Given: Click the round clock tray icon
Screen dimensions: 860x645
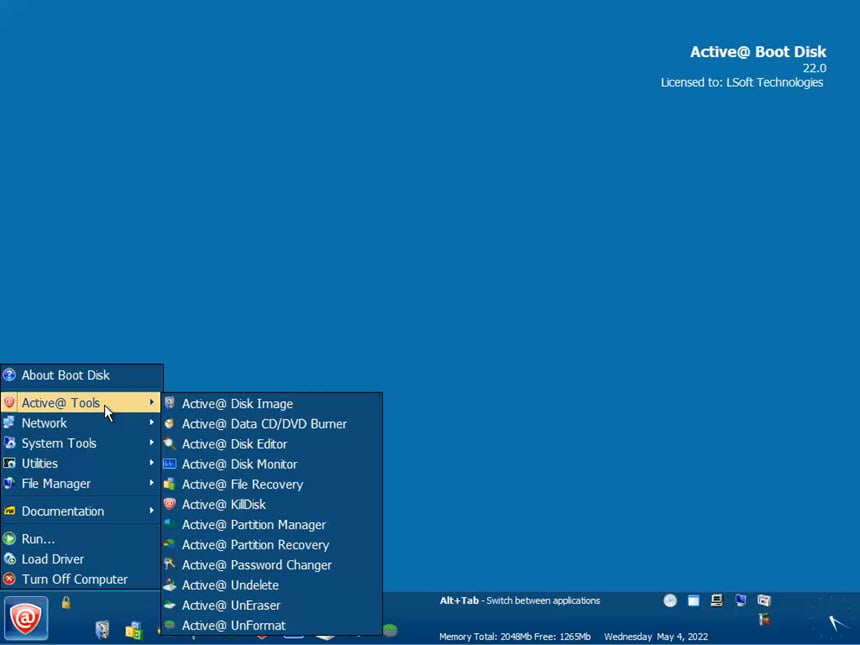Looking at the screenshot, I should pos(670,601).
